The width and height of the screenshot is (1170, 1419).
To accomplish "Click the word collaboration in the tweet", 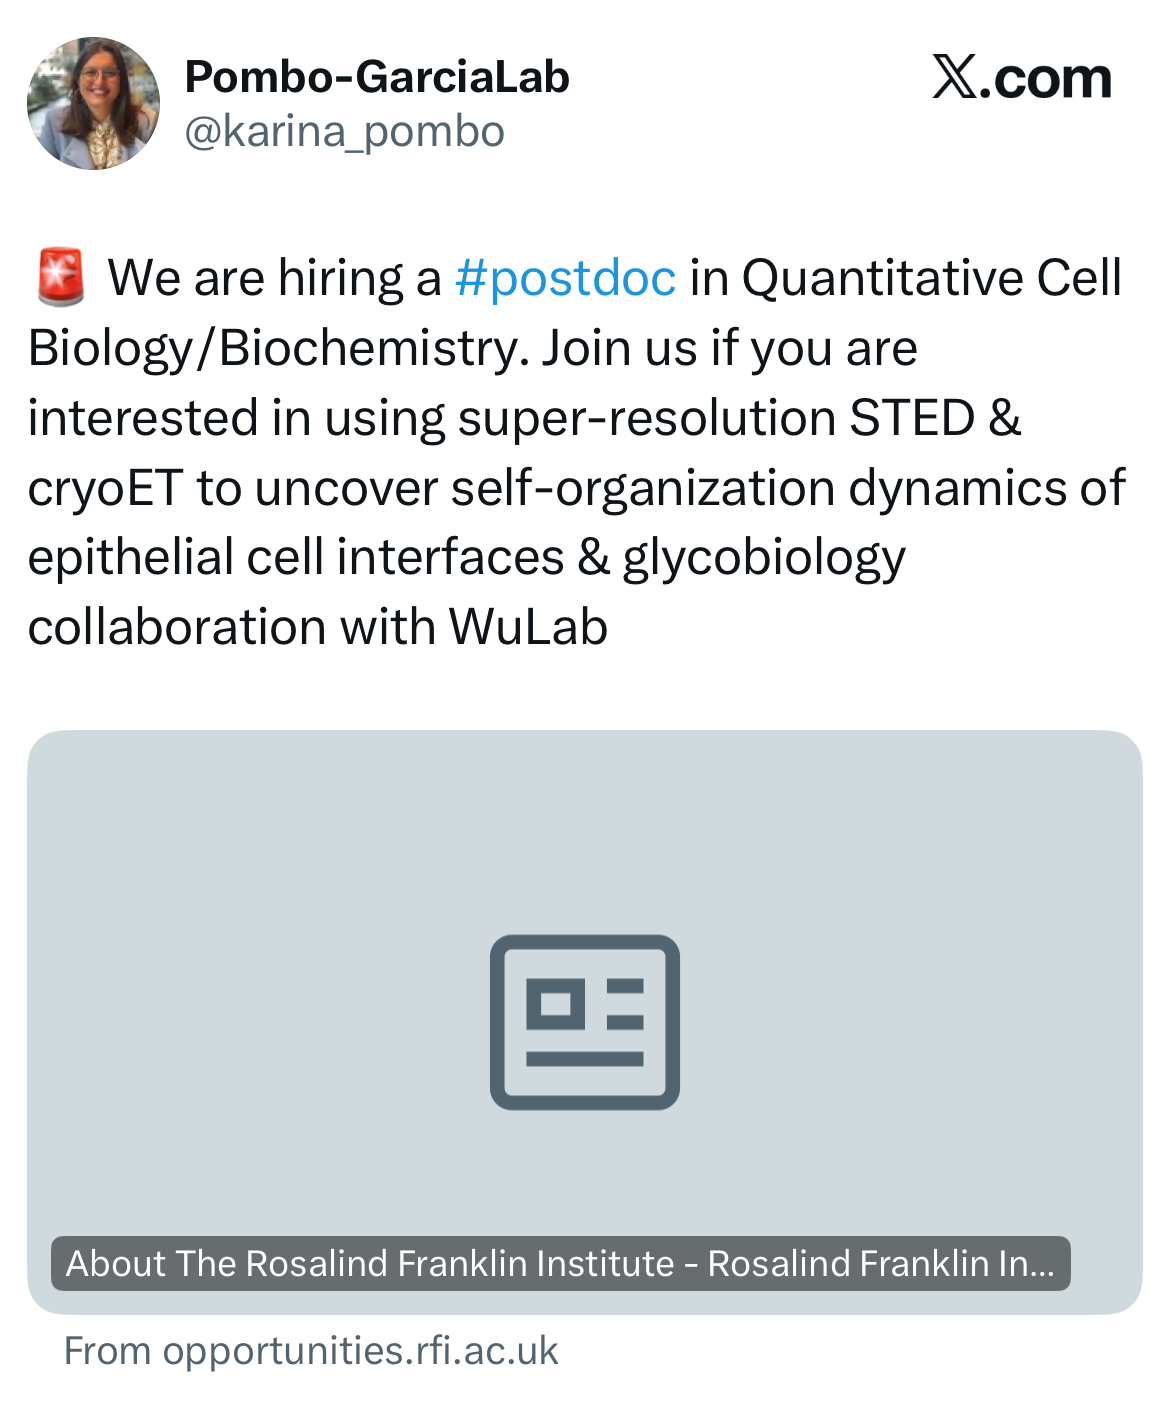I will point(177,628).
